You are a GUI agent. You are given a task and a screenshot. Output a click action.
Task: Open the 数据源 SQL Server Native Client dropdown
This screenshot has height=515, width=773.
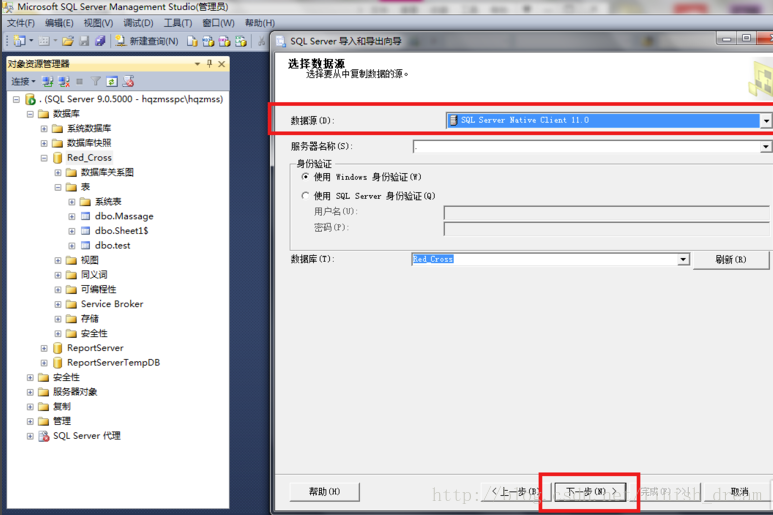[766, 120]
